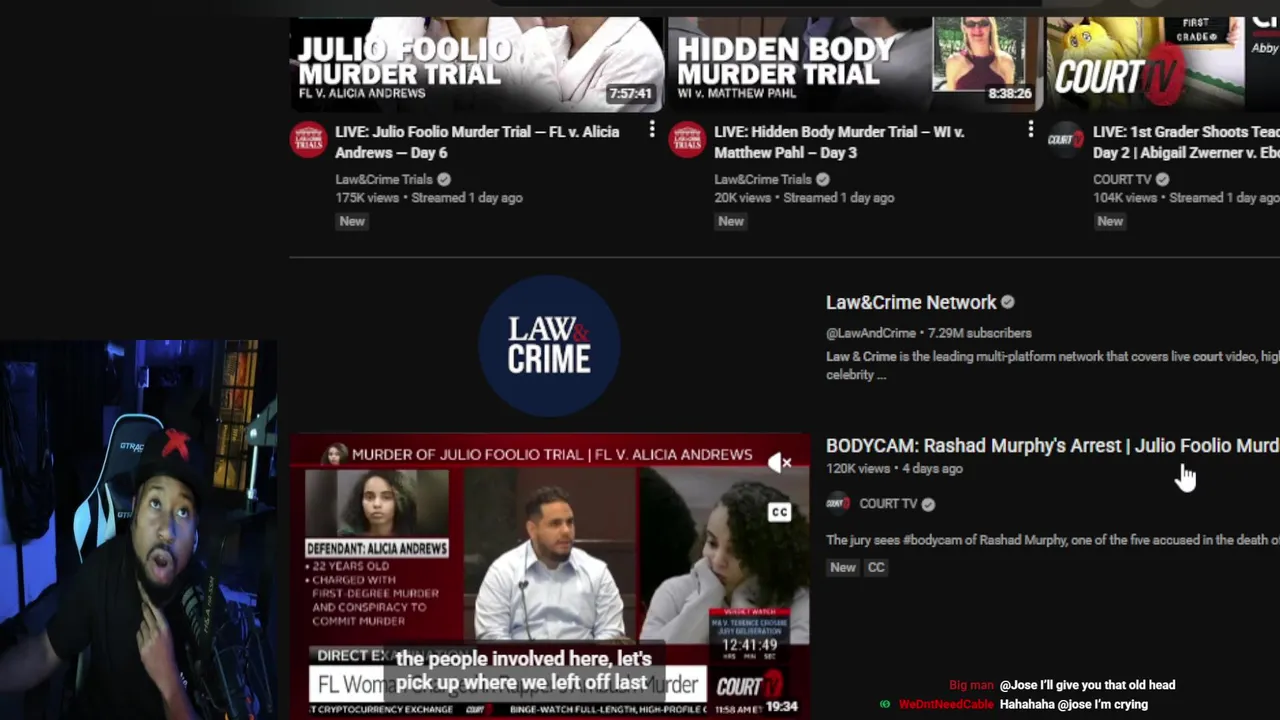
Task: Click the 'Big man' chat message
Action: tap(1062, 685)
